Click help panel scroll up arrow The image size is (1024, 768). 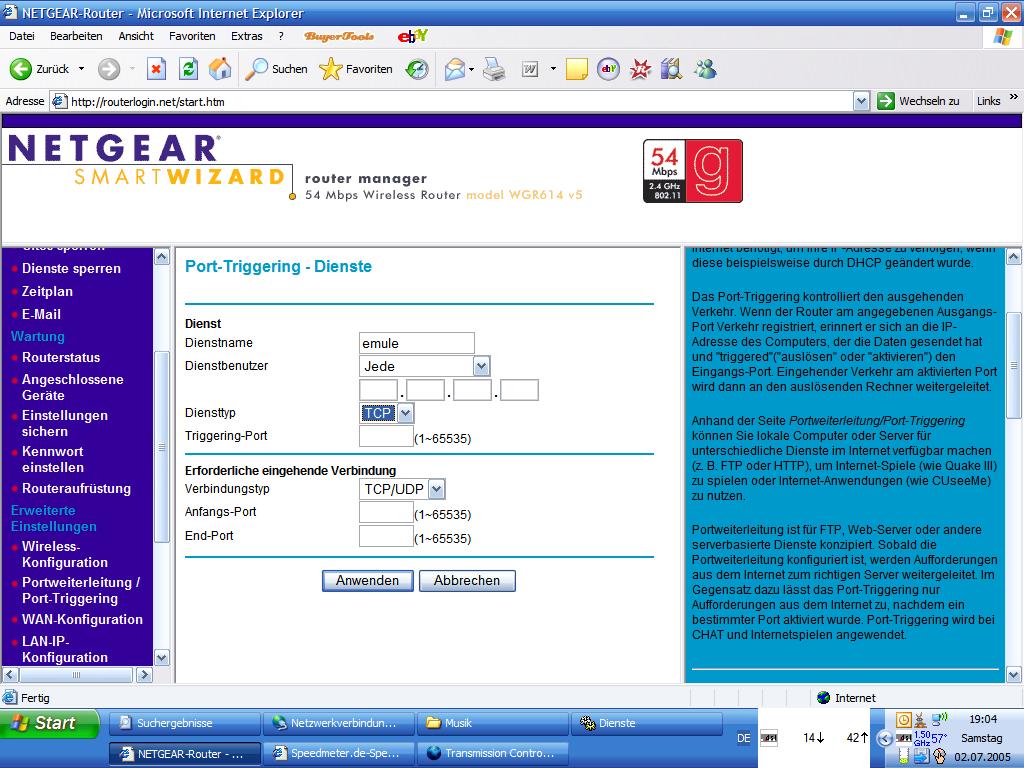(x=1014, y=257)
